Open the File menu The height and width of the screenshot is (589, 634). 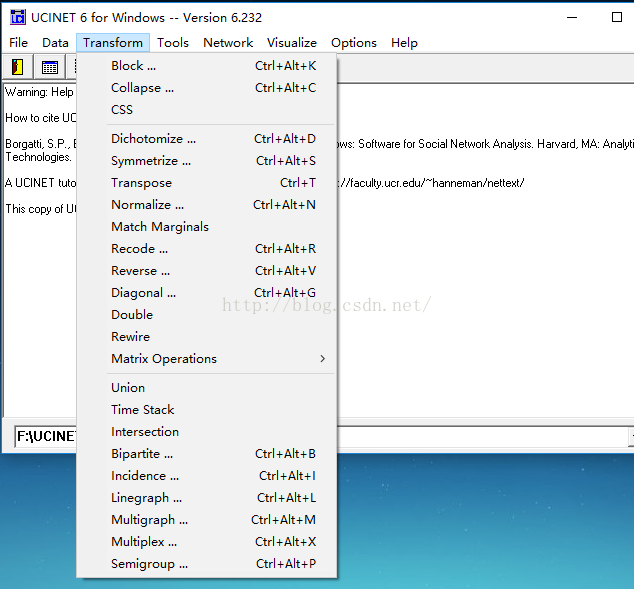(x=19, y=42)
